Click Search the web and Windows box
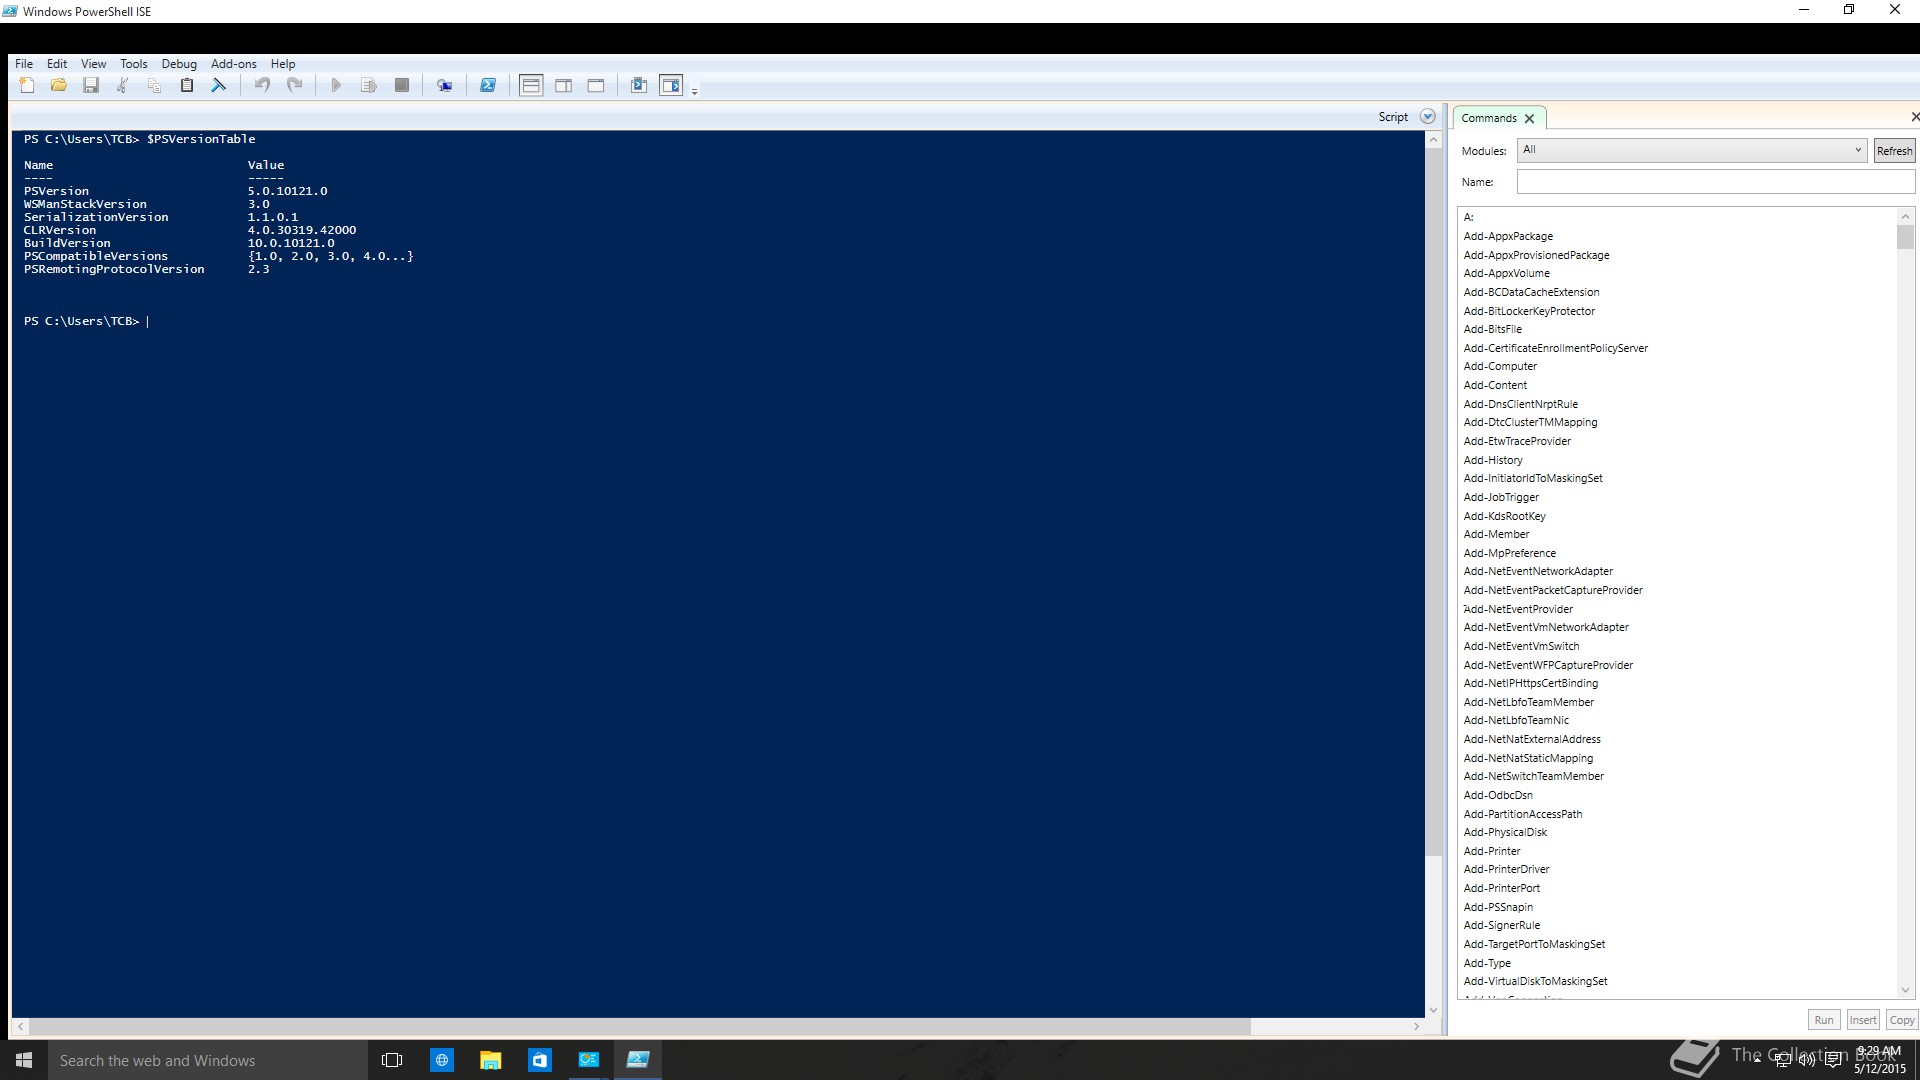Screen dimensions: 1920x1080 click(x=208, y=1060)
